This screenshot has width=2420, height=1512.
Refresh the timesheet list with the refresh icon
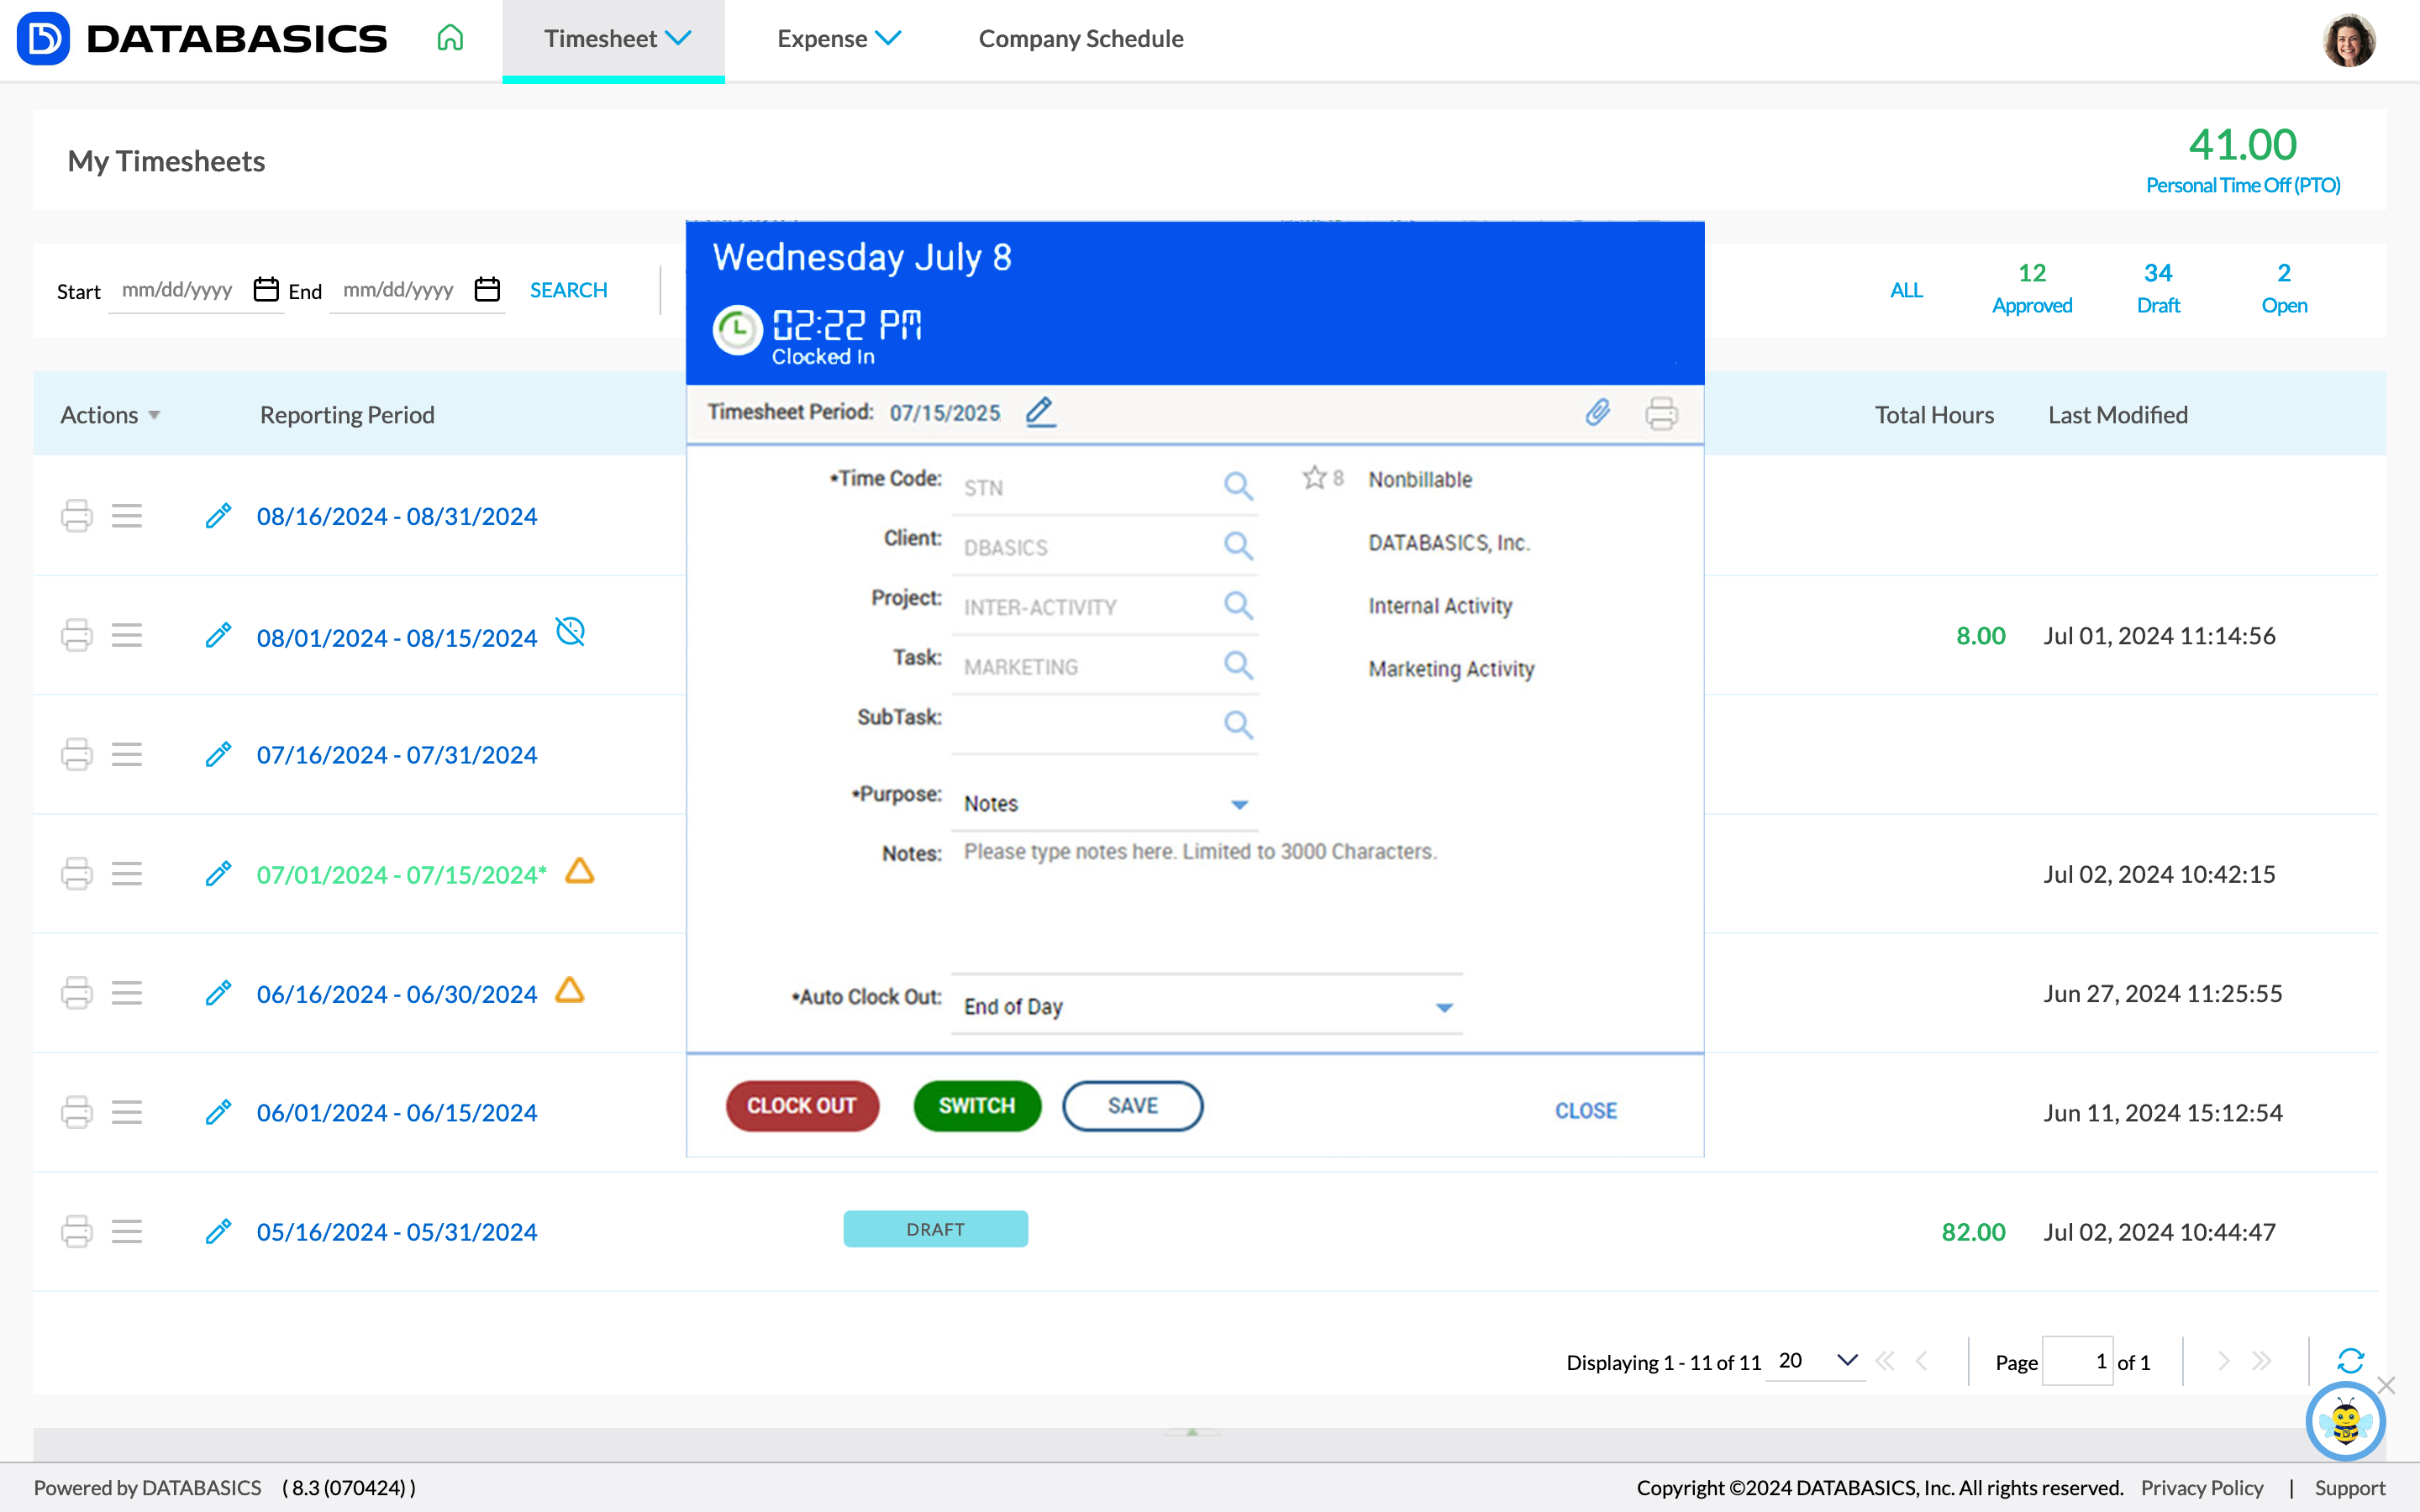point(2352,1361)
